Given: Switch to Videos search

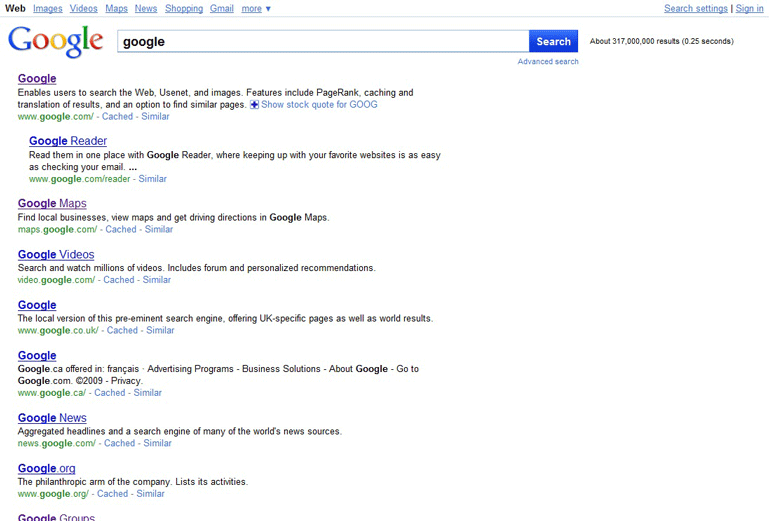Looking at the screenshot, I should coord(83,8).
